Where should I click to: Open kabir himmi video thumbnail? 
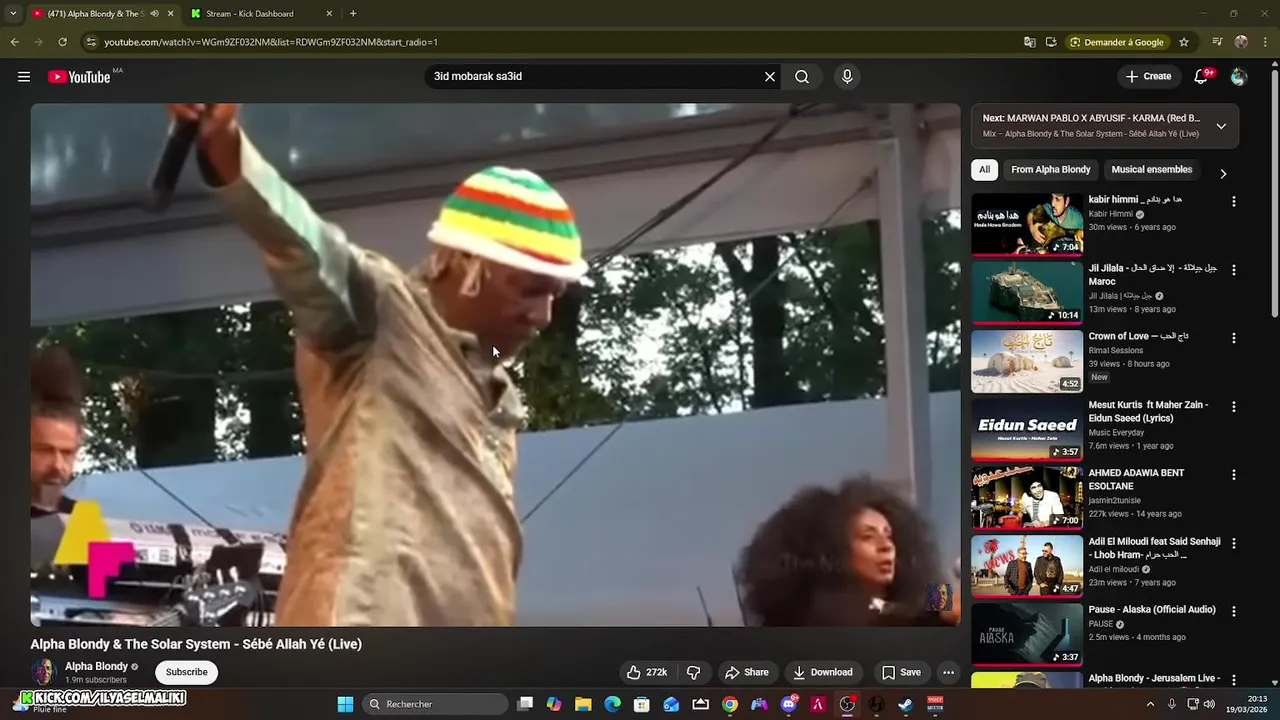1027,224
